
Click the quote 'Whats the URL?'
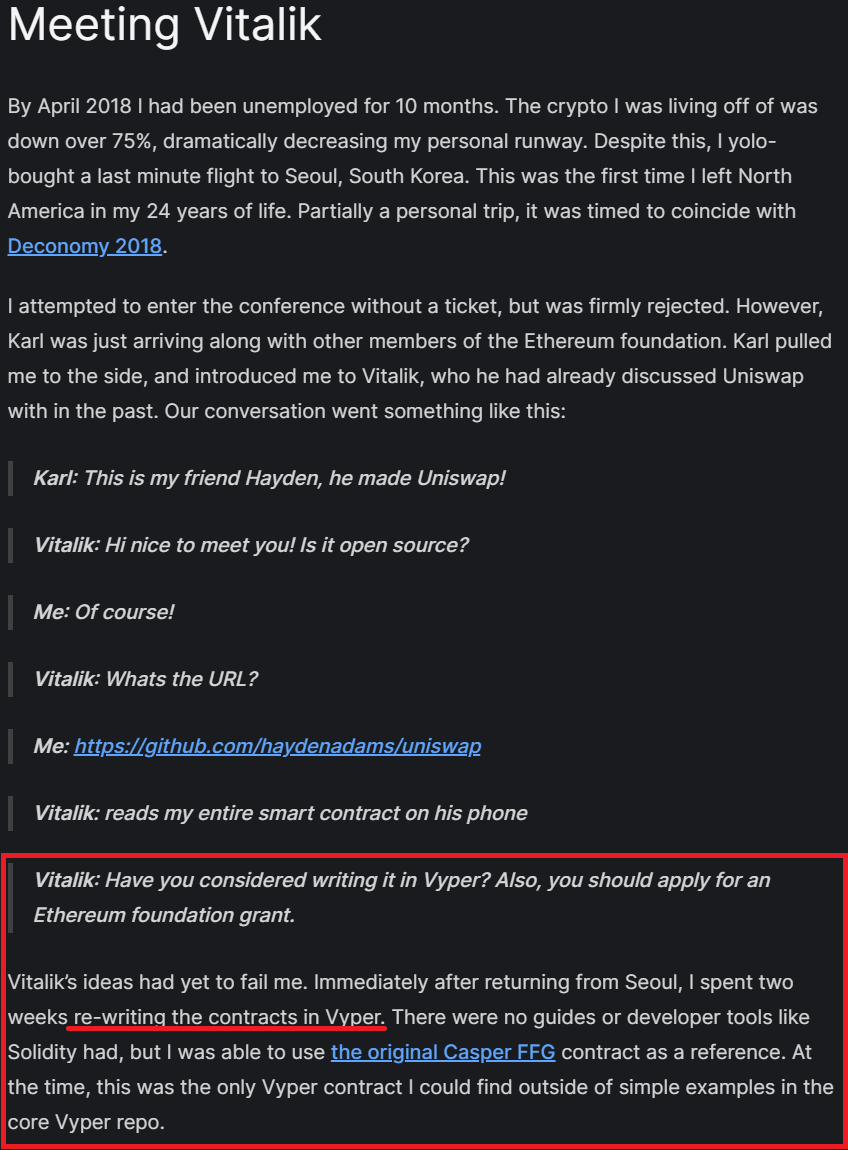pos(146,678)
